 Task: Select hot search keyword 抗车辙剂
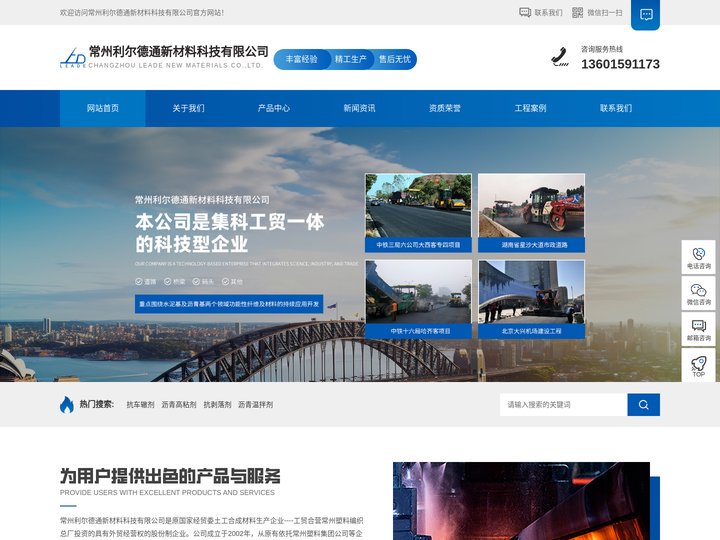(140, 405)
